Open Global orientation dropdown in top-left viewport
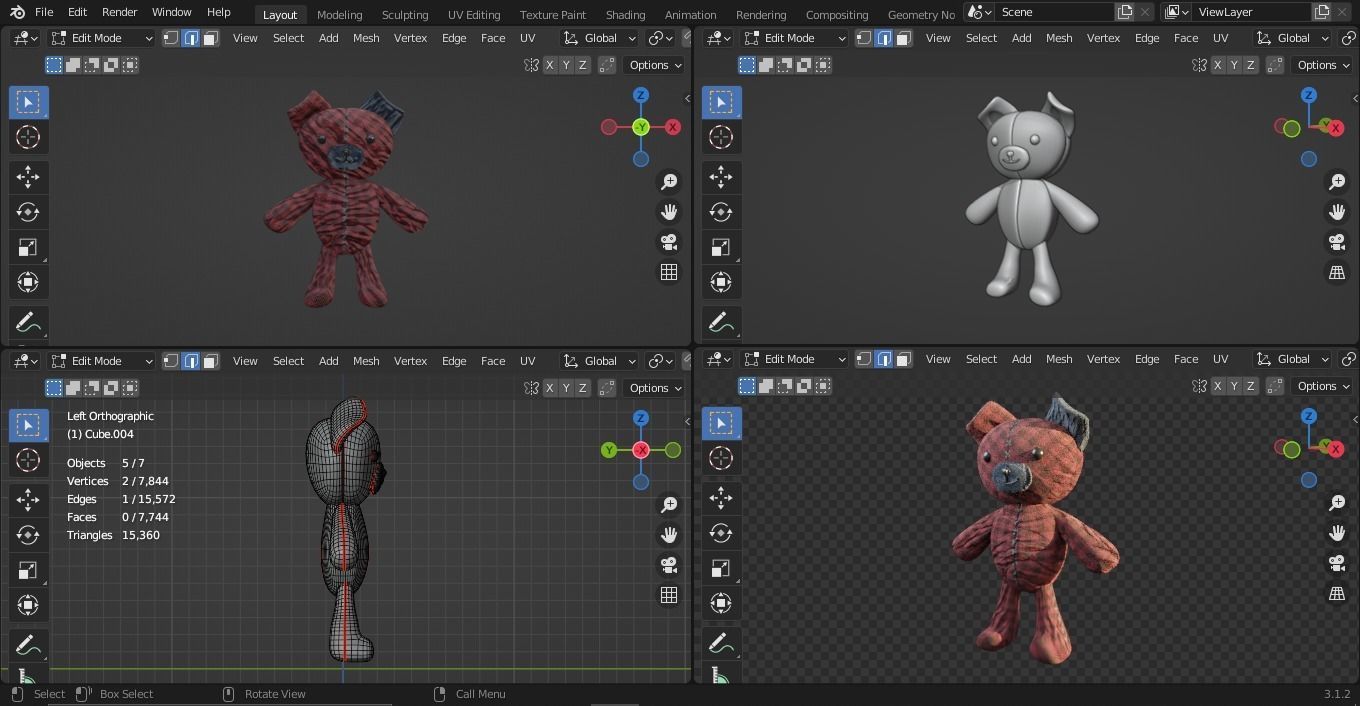 pos(599,38)
